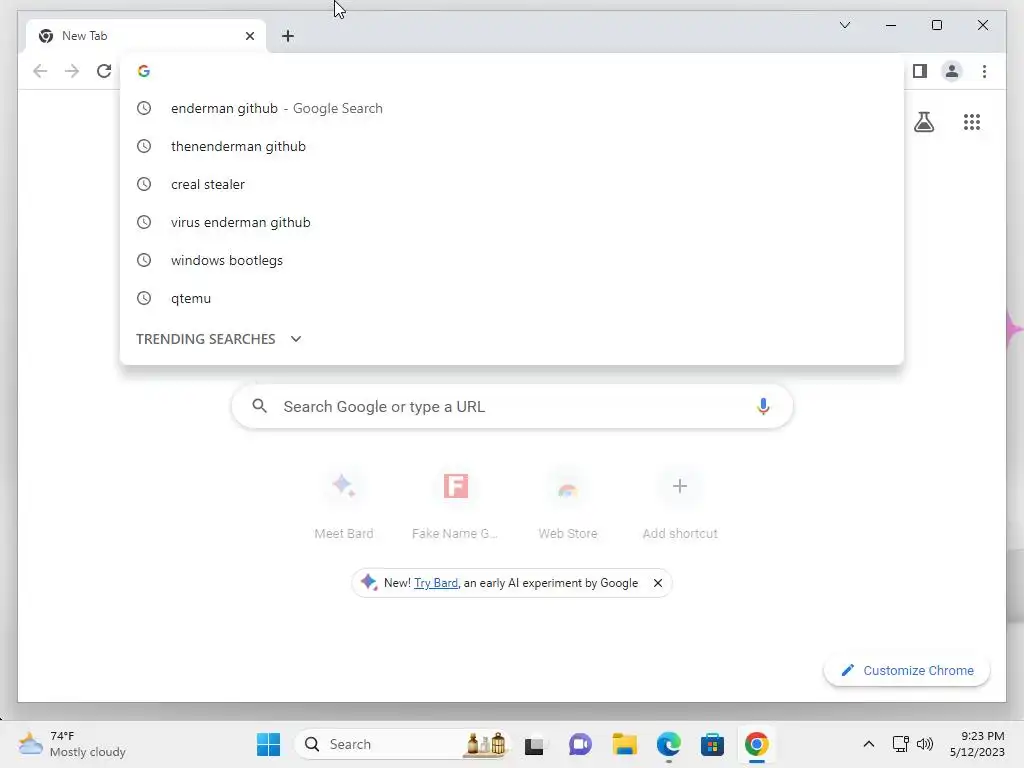Click the browser back arrow
Screen dimensions: 1024x768
click(40, 71)
